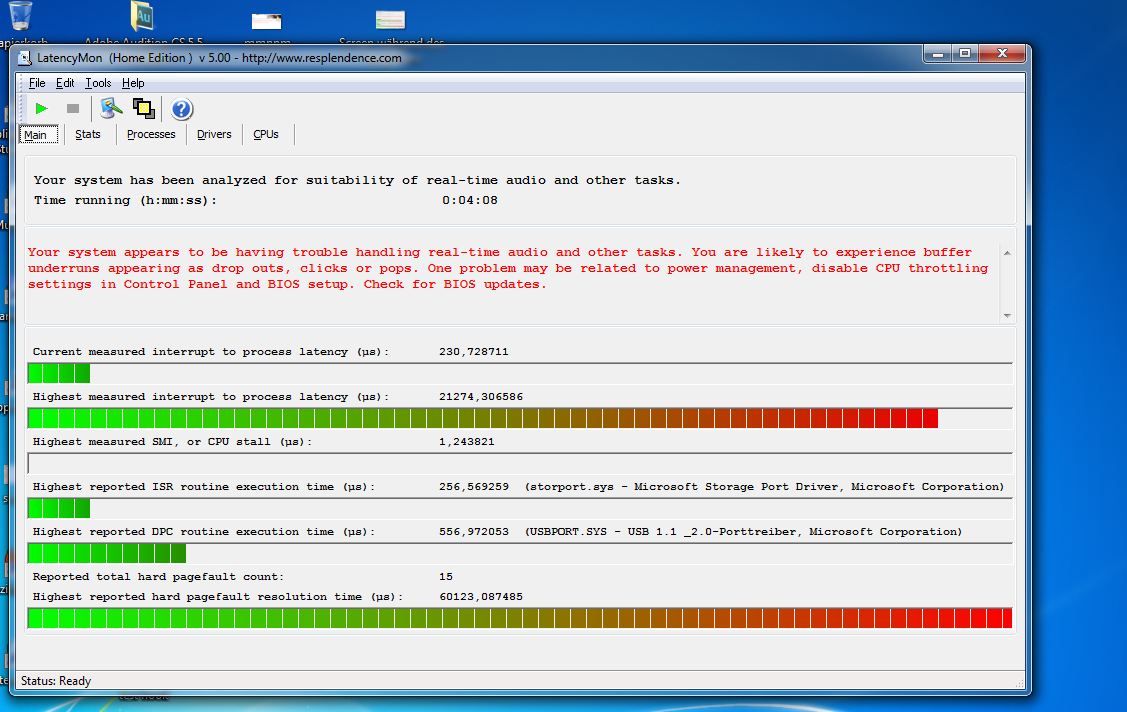The image size is (1127, 712).
Task: Open the Edit menu
Action: pos(65,83)
